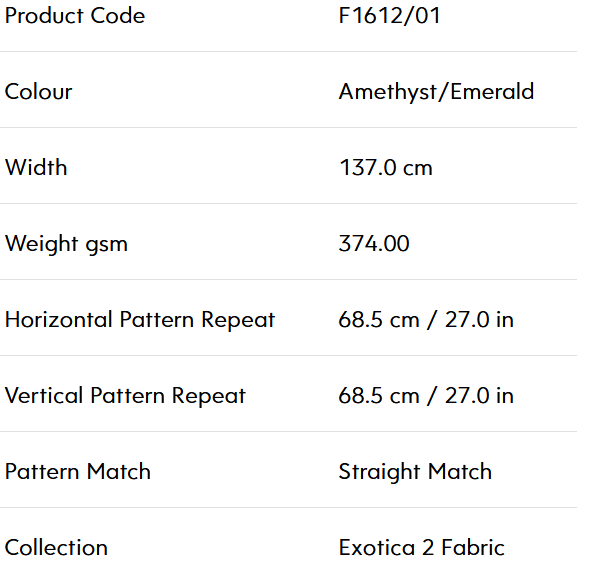
Task: Select the Straight Match value
Action: 415,473
